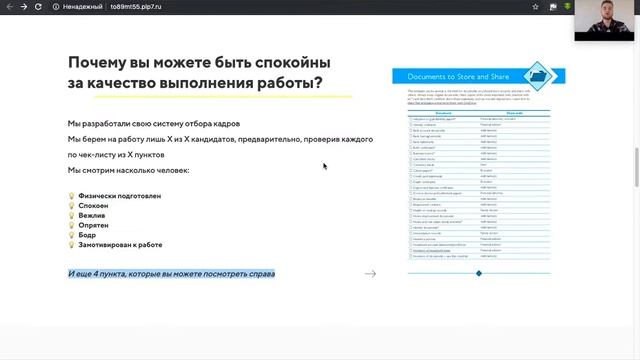Go forward with the browser forward arrow
The height and width of the screenshot is (360, 640).
tap(24, 7)
